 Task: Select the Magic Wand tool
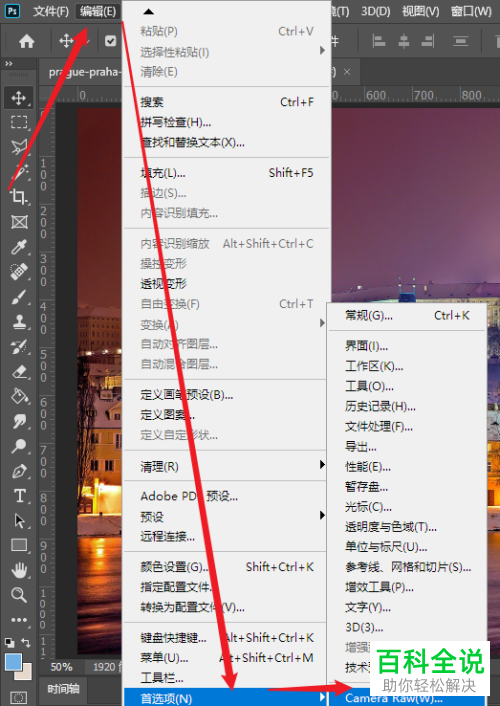(18, 172)
